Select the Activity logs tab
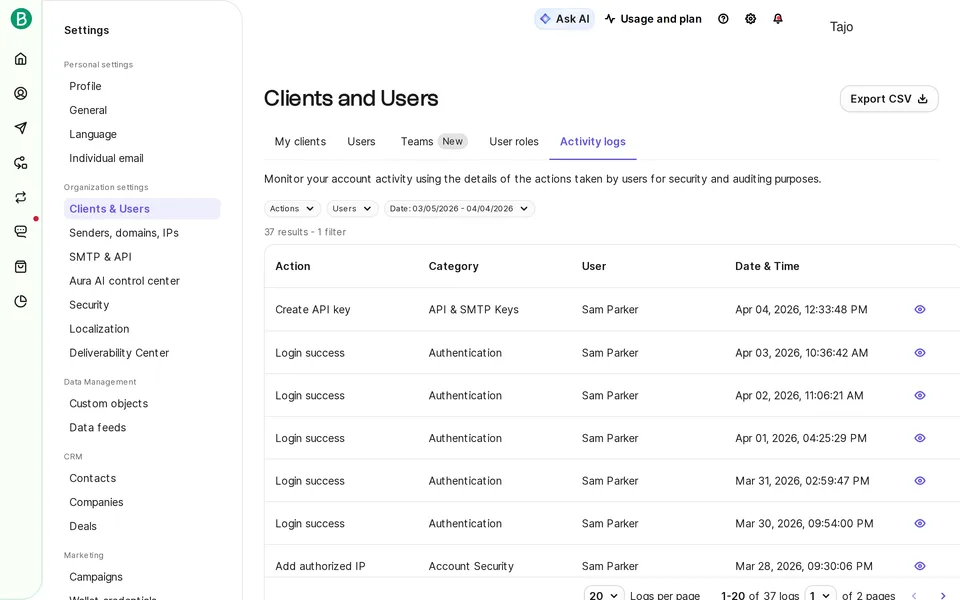This screenshot has width=960, height=600. 593,141
